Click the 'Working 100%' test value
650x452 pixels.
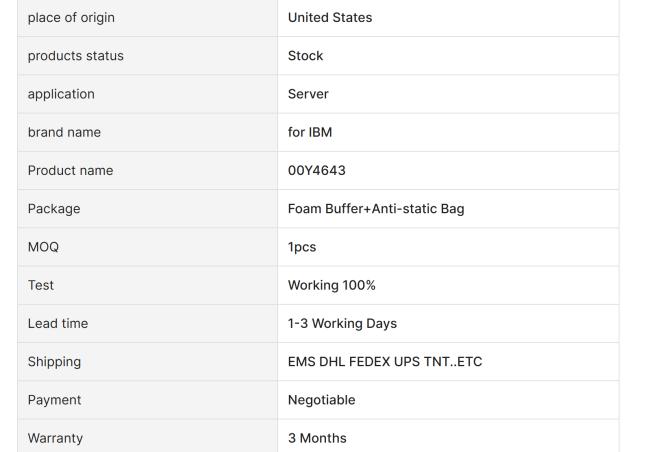pos(332,285)
